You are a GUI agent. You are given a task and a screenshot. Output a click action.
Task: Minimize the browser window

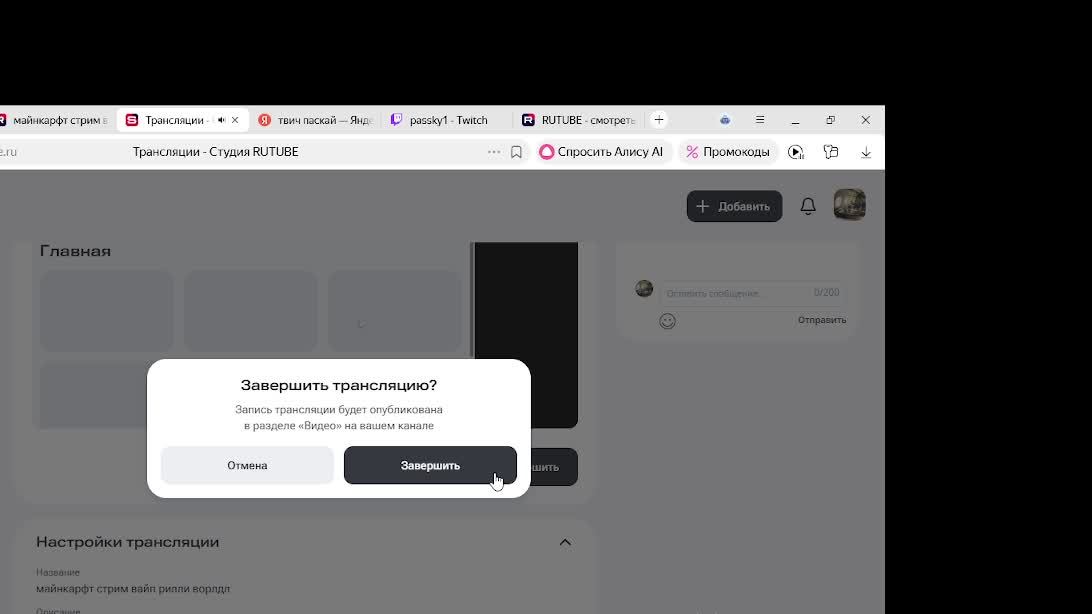795,120
